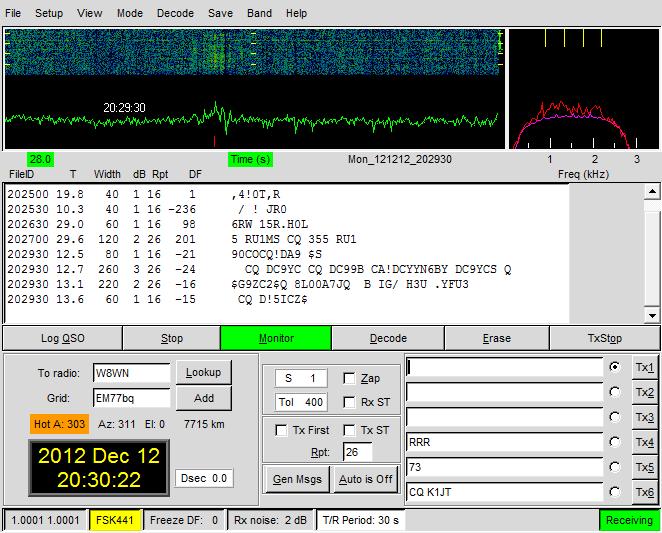
Task: Enable the Rx ST checkbox
Action: (x=349, y=403)
